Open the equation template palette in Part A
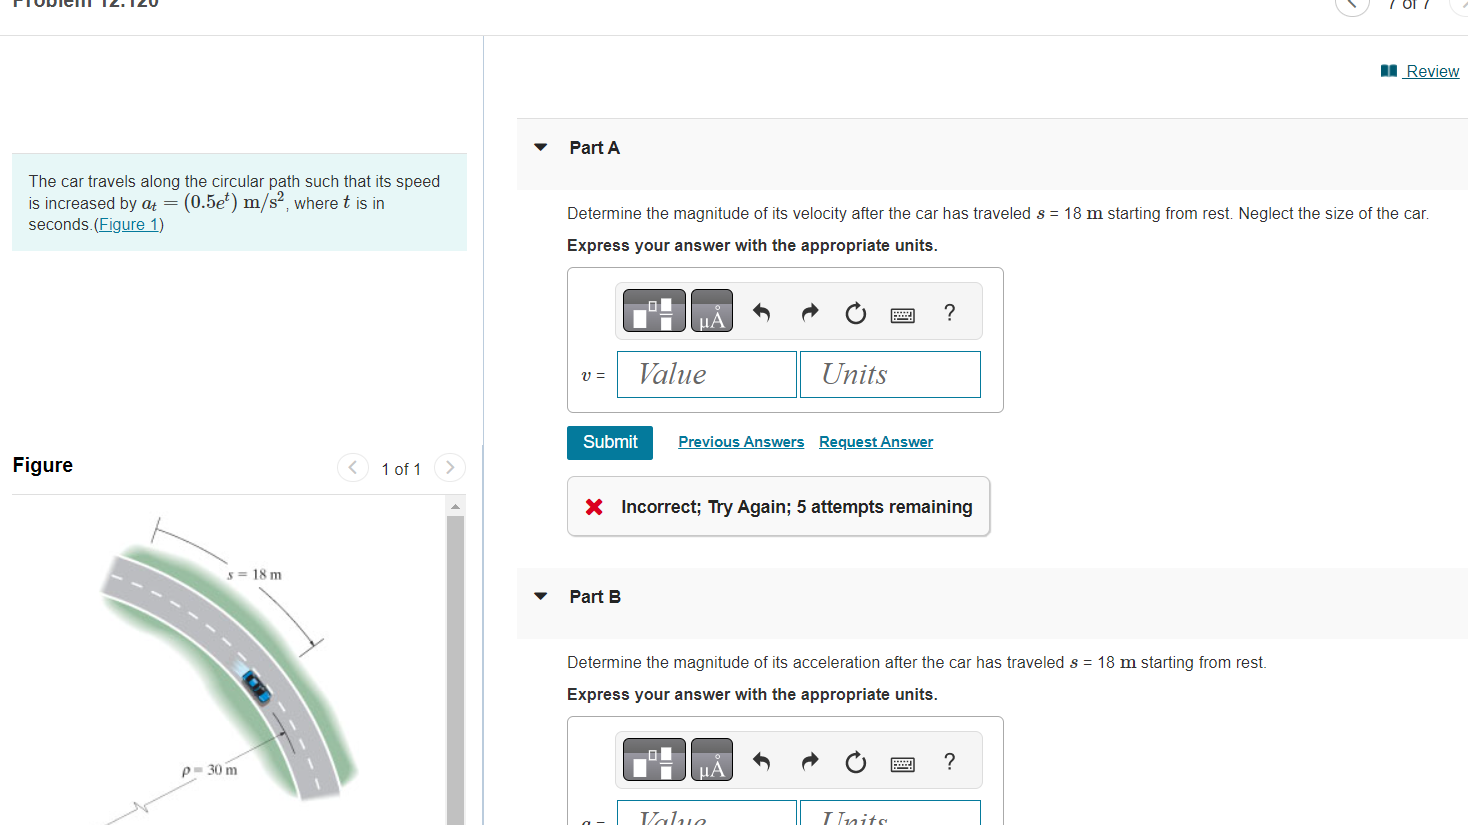The image size is (1468, 825). point(653,310)
